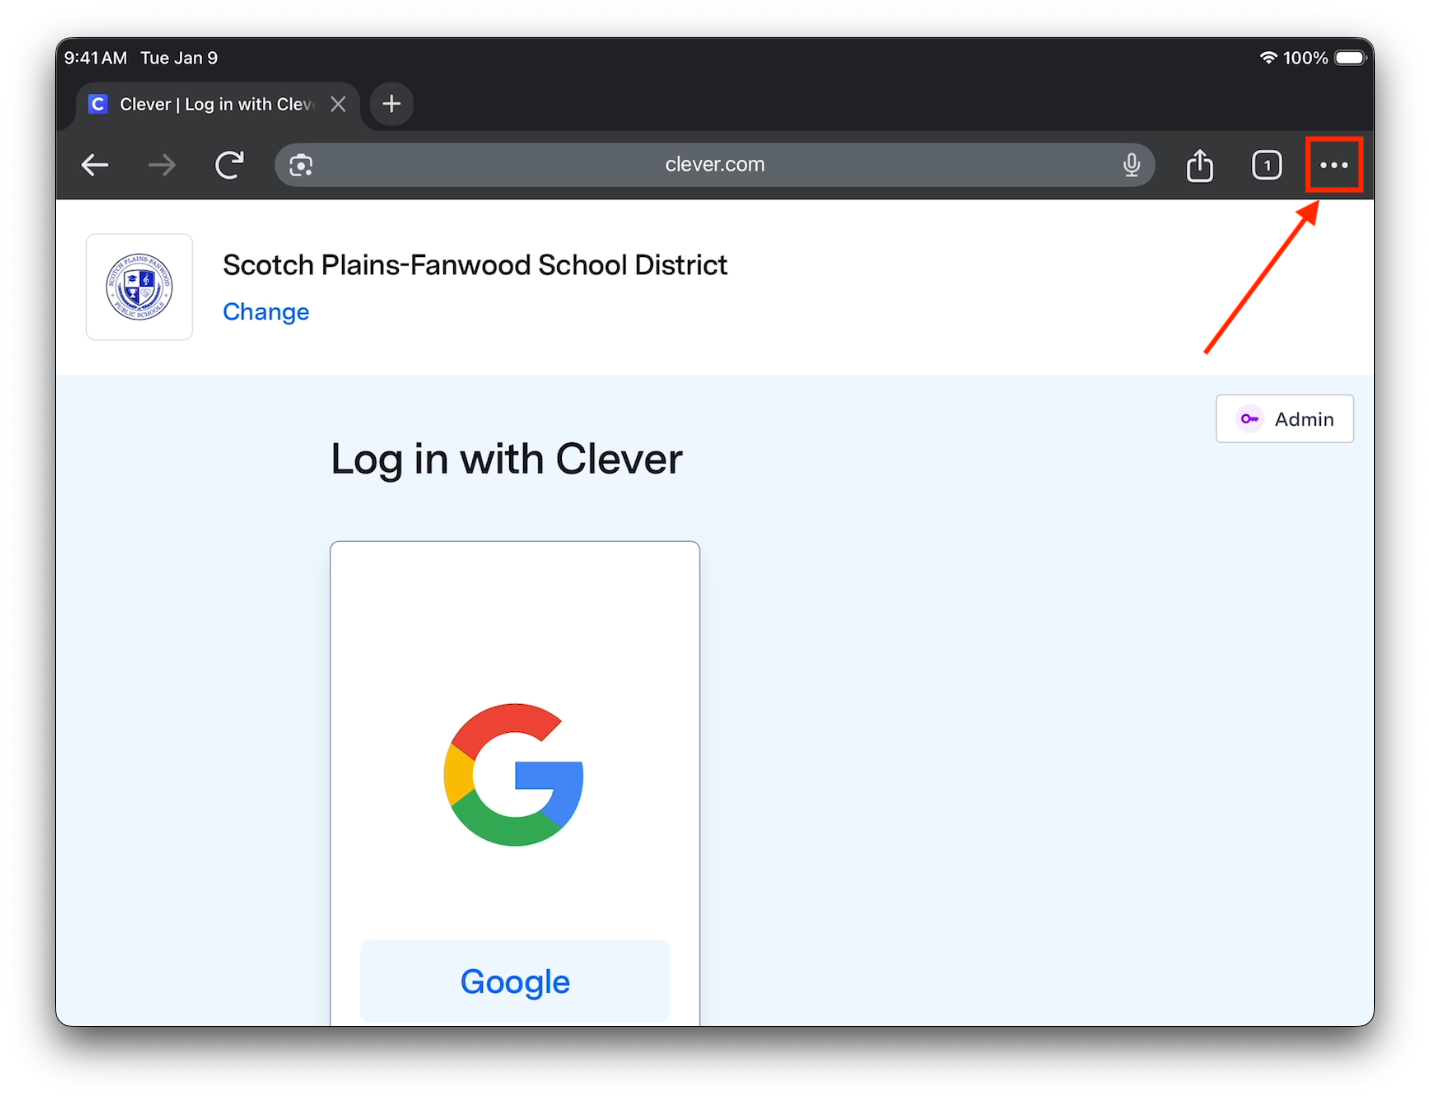This screenshot has width=1430, height=1100.
Task: Tap the microphone voice search icon
Action: (x=1131, y=165)
